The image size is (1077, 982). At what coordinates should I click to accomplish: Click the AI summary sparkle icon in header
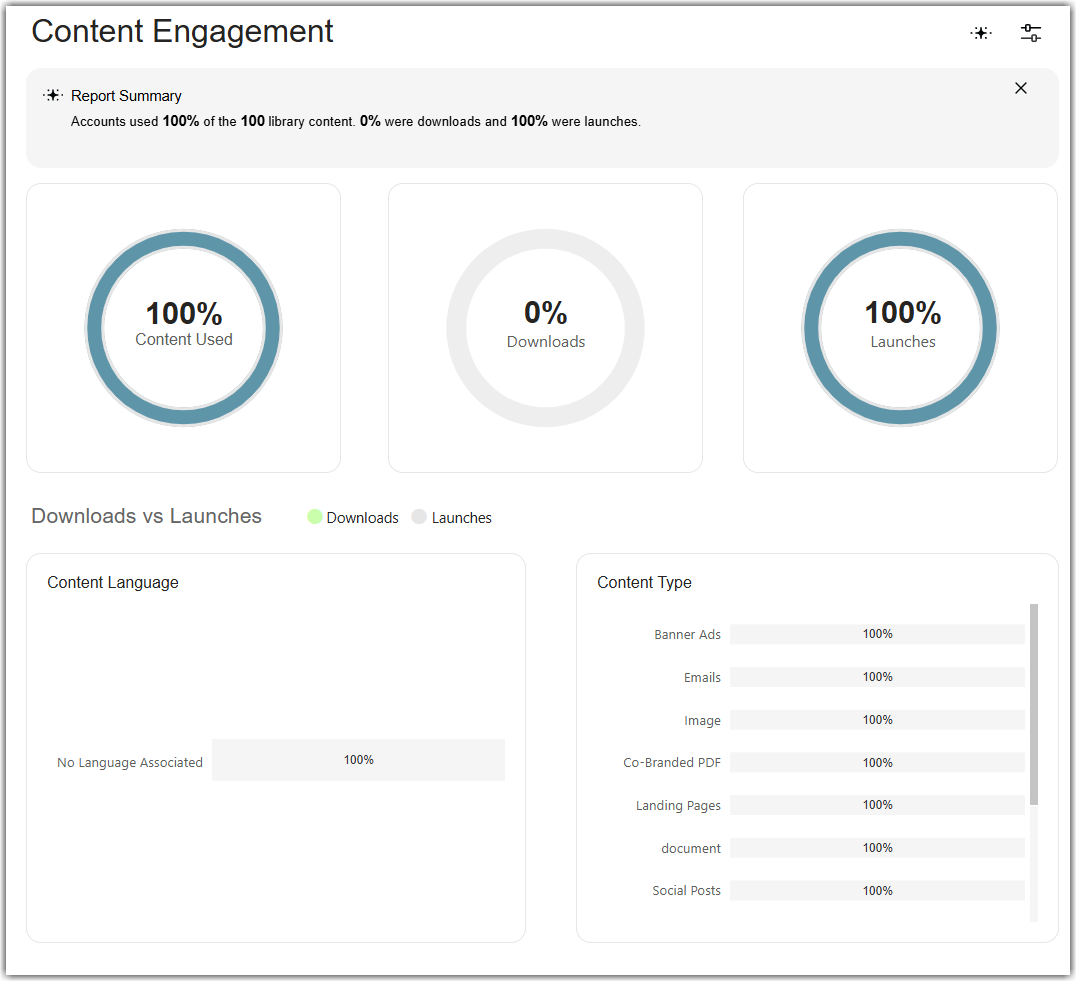(x=981, y=33)
